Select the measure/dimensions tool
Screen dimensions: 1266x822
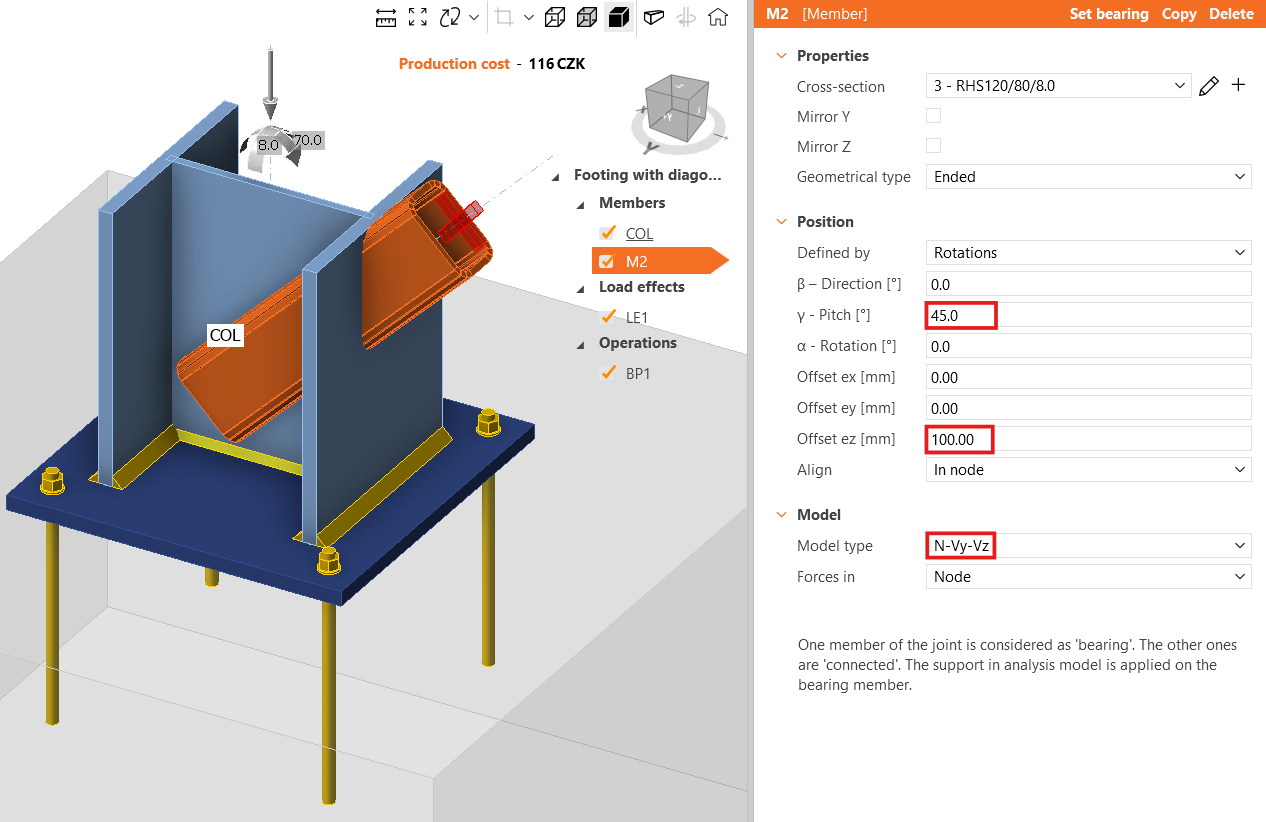386,17
